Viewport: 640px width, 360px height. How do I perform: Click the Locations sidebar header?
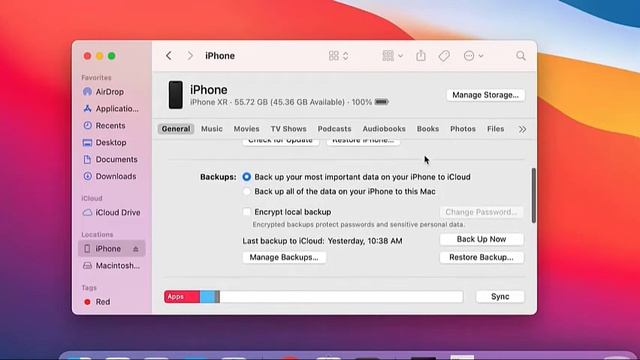97,235
